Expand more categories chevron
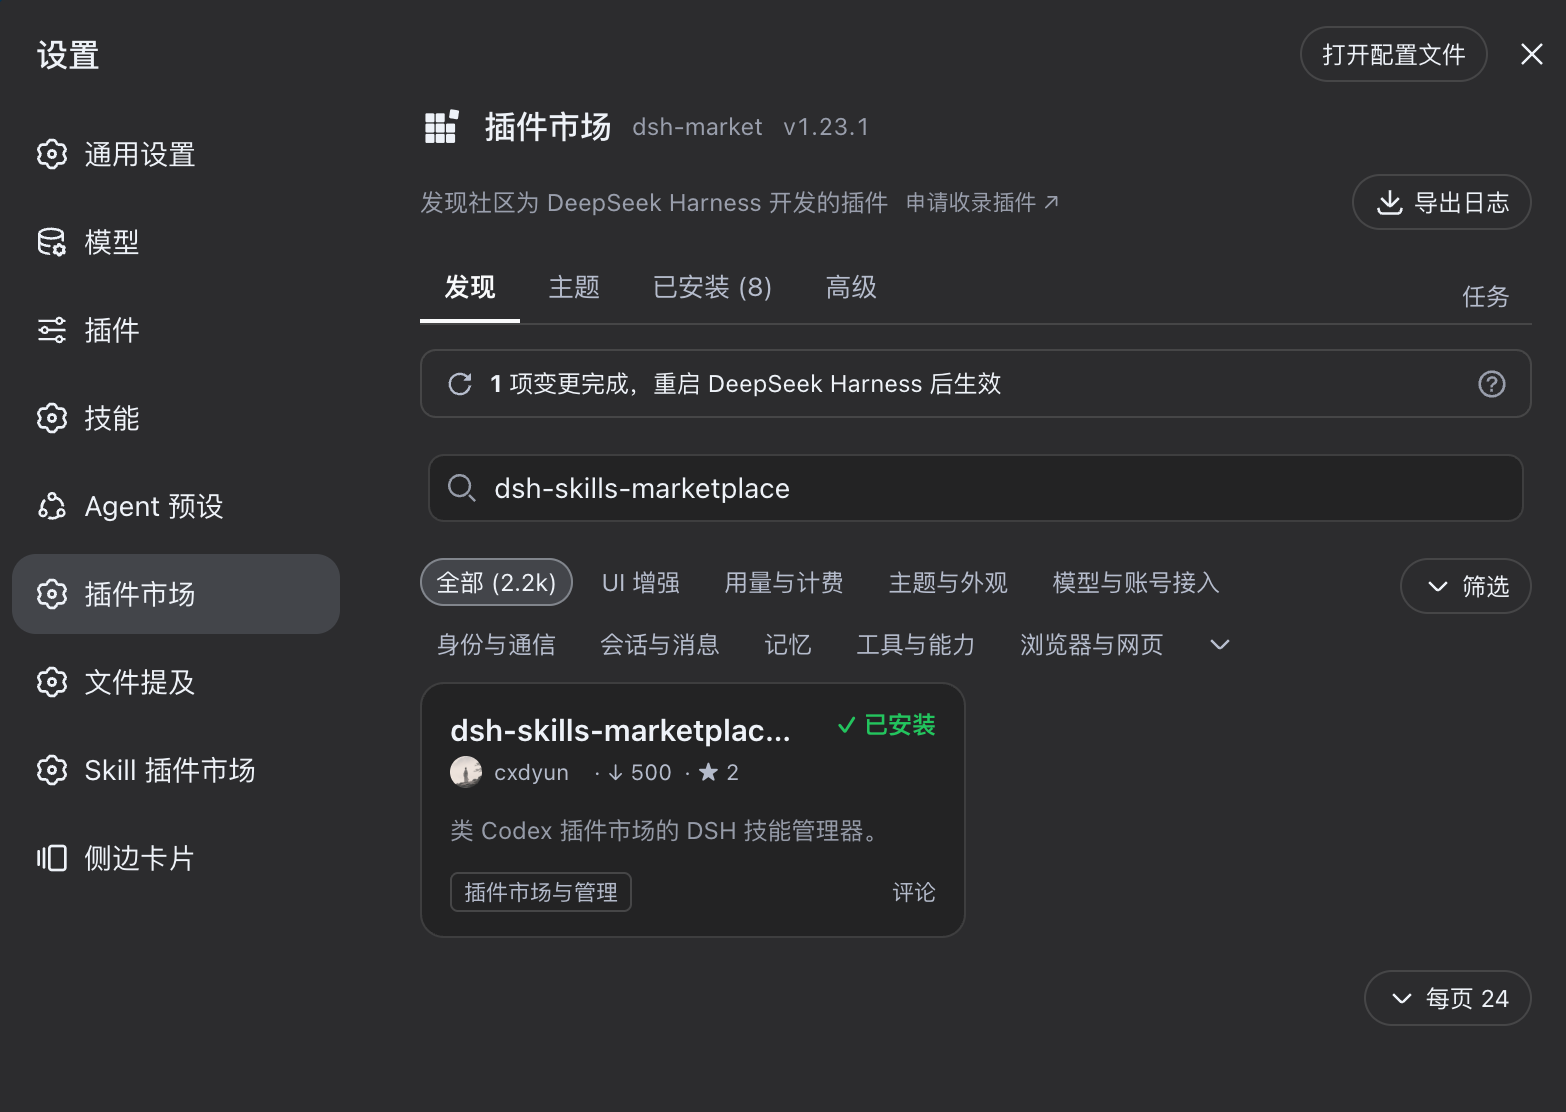This screenshot has height=1112, width=1566. [1220, 645]
